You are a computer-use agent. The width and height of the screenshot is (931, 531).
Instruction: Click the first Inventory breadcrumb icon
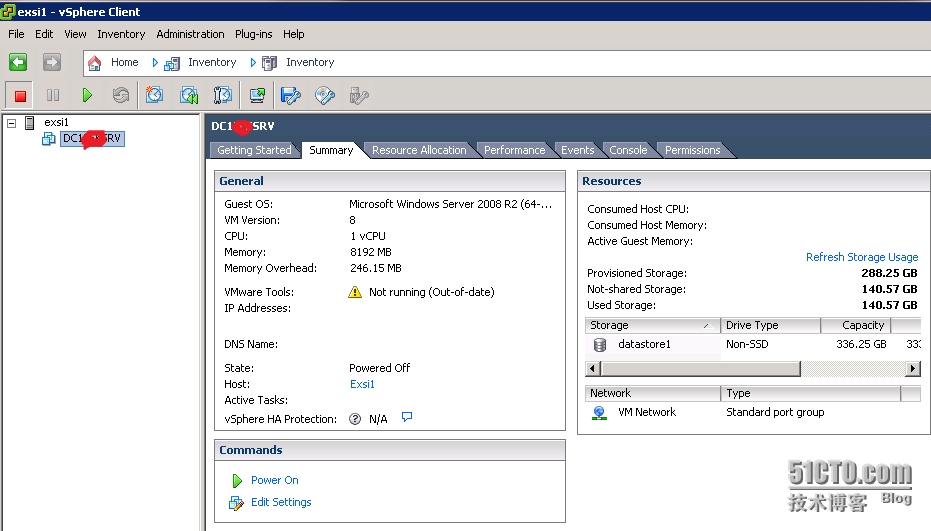pyautogui.click(x=172, y=63)
